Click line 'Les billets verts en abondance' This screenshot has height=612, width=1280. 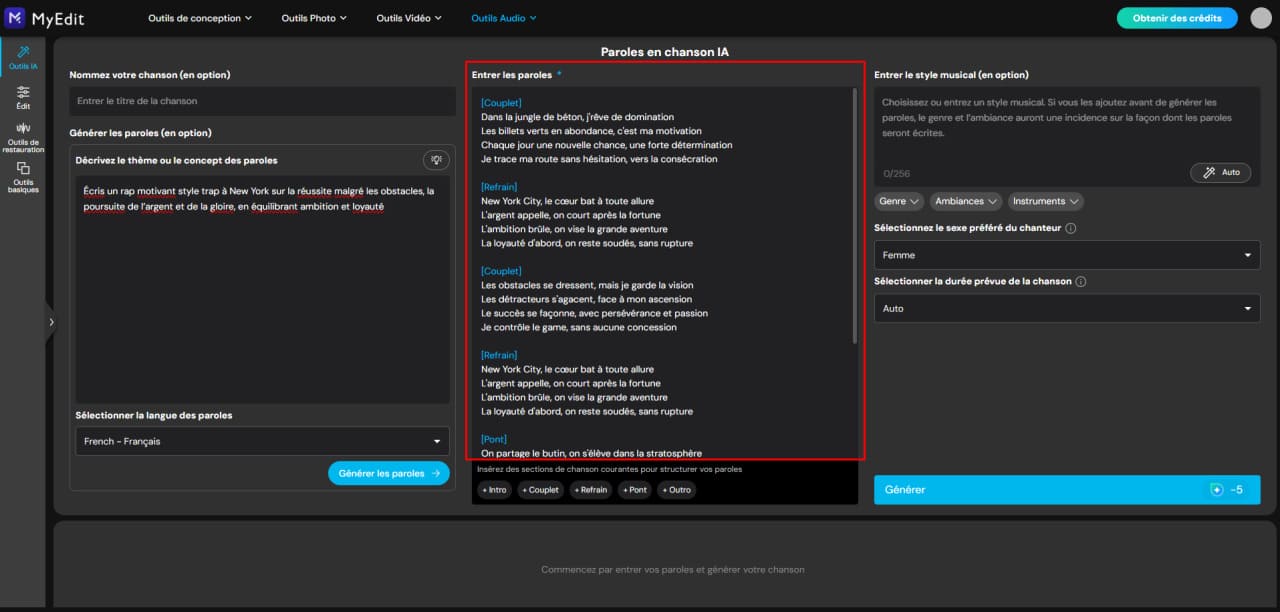point(591,131)
